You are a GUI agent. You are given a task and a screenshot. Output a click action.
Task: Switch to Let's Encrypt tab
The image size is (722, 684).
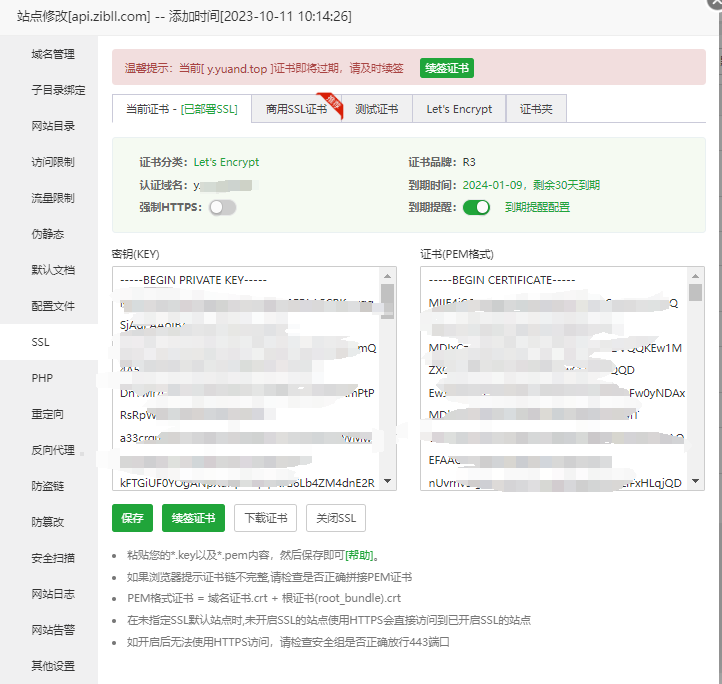(459, 109)
